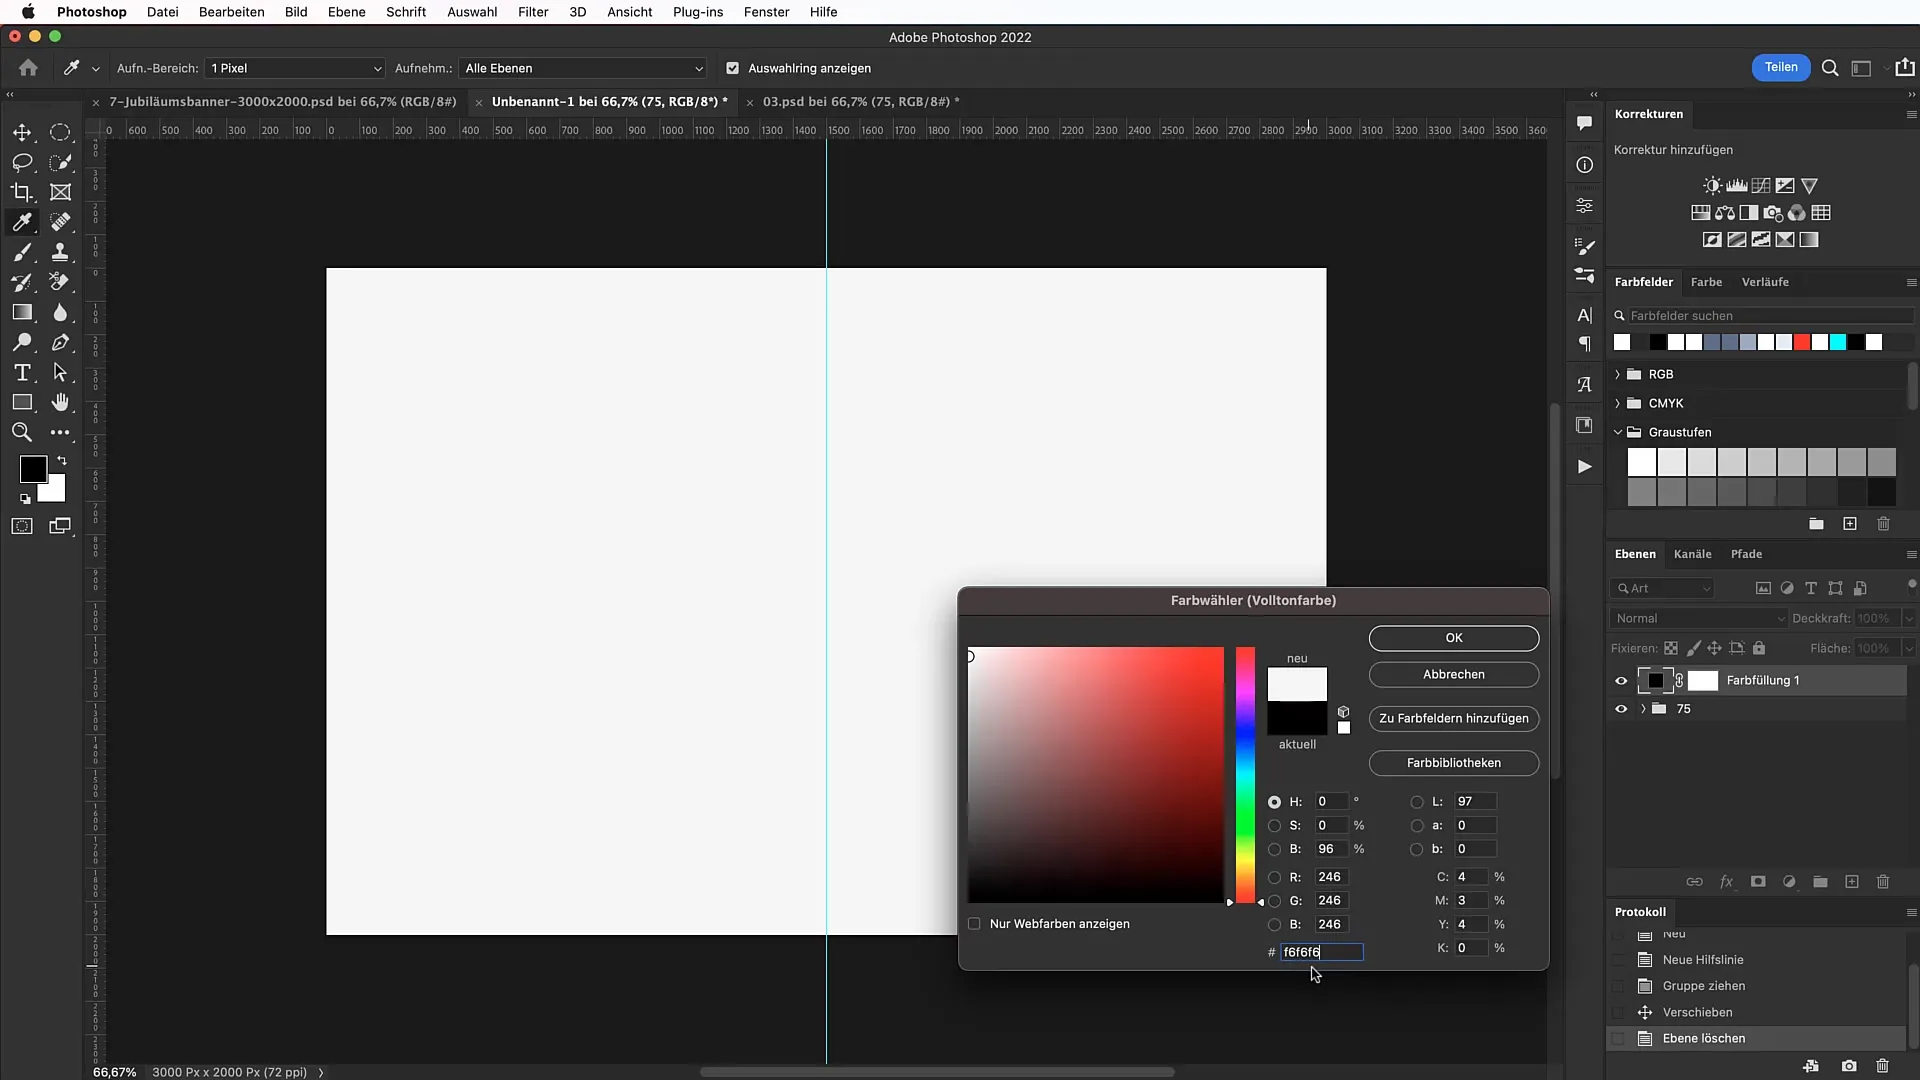Select the Gradient tool
The width and height of the screenshot is (1920, 1080).
click(x=22, y=313)
